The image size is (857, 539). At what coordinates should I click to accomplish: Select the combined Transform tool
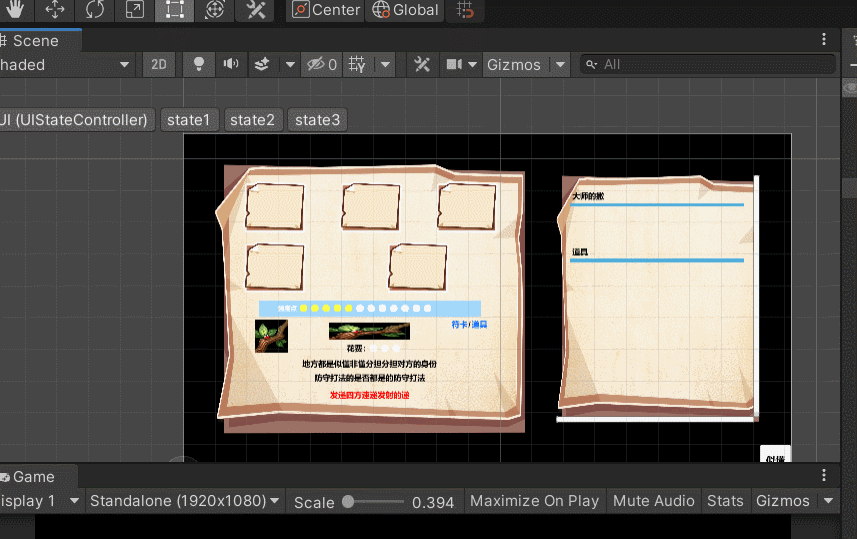point(214,9)
